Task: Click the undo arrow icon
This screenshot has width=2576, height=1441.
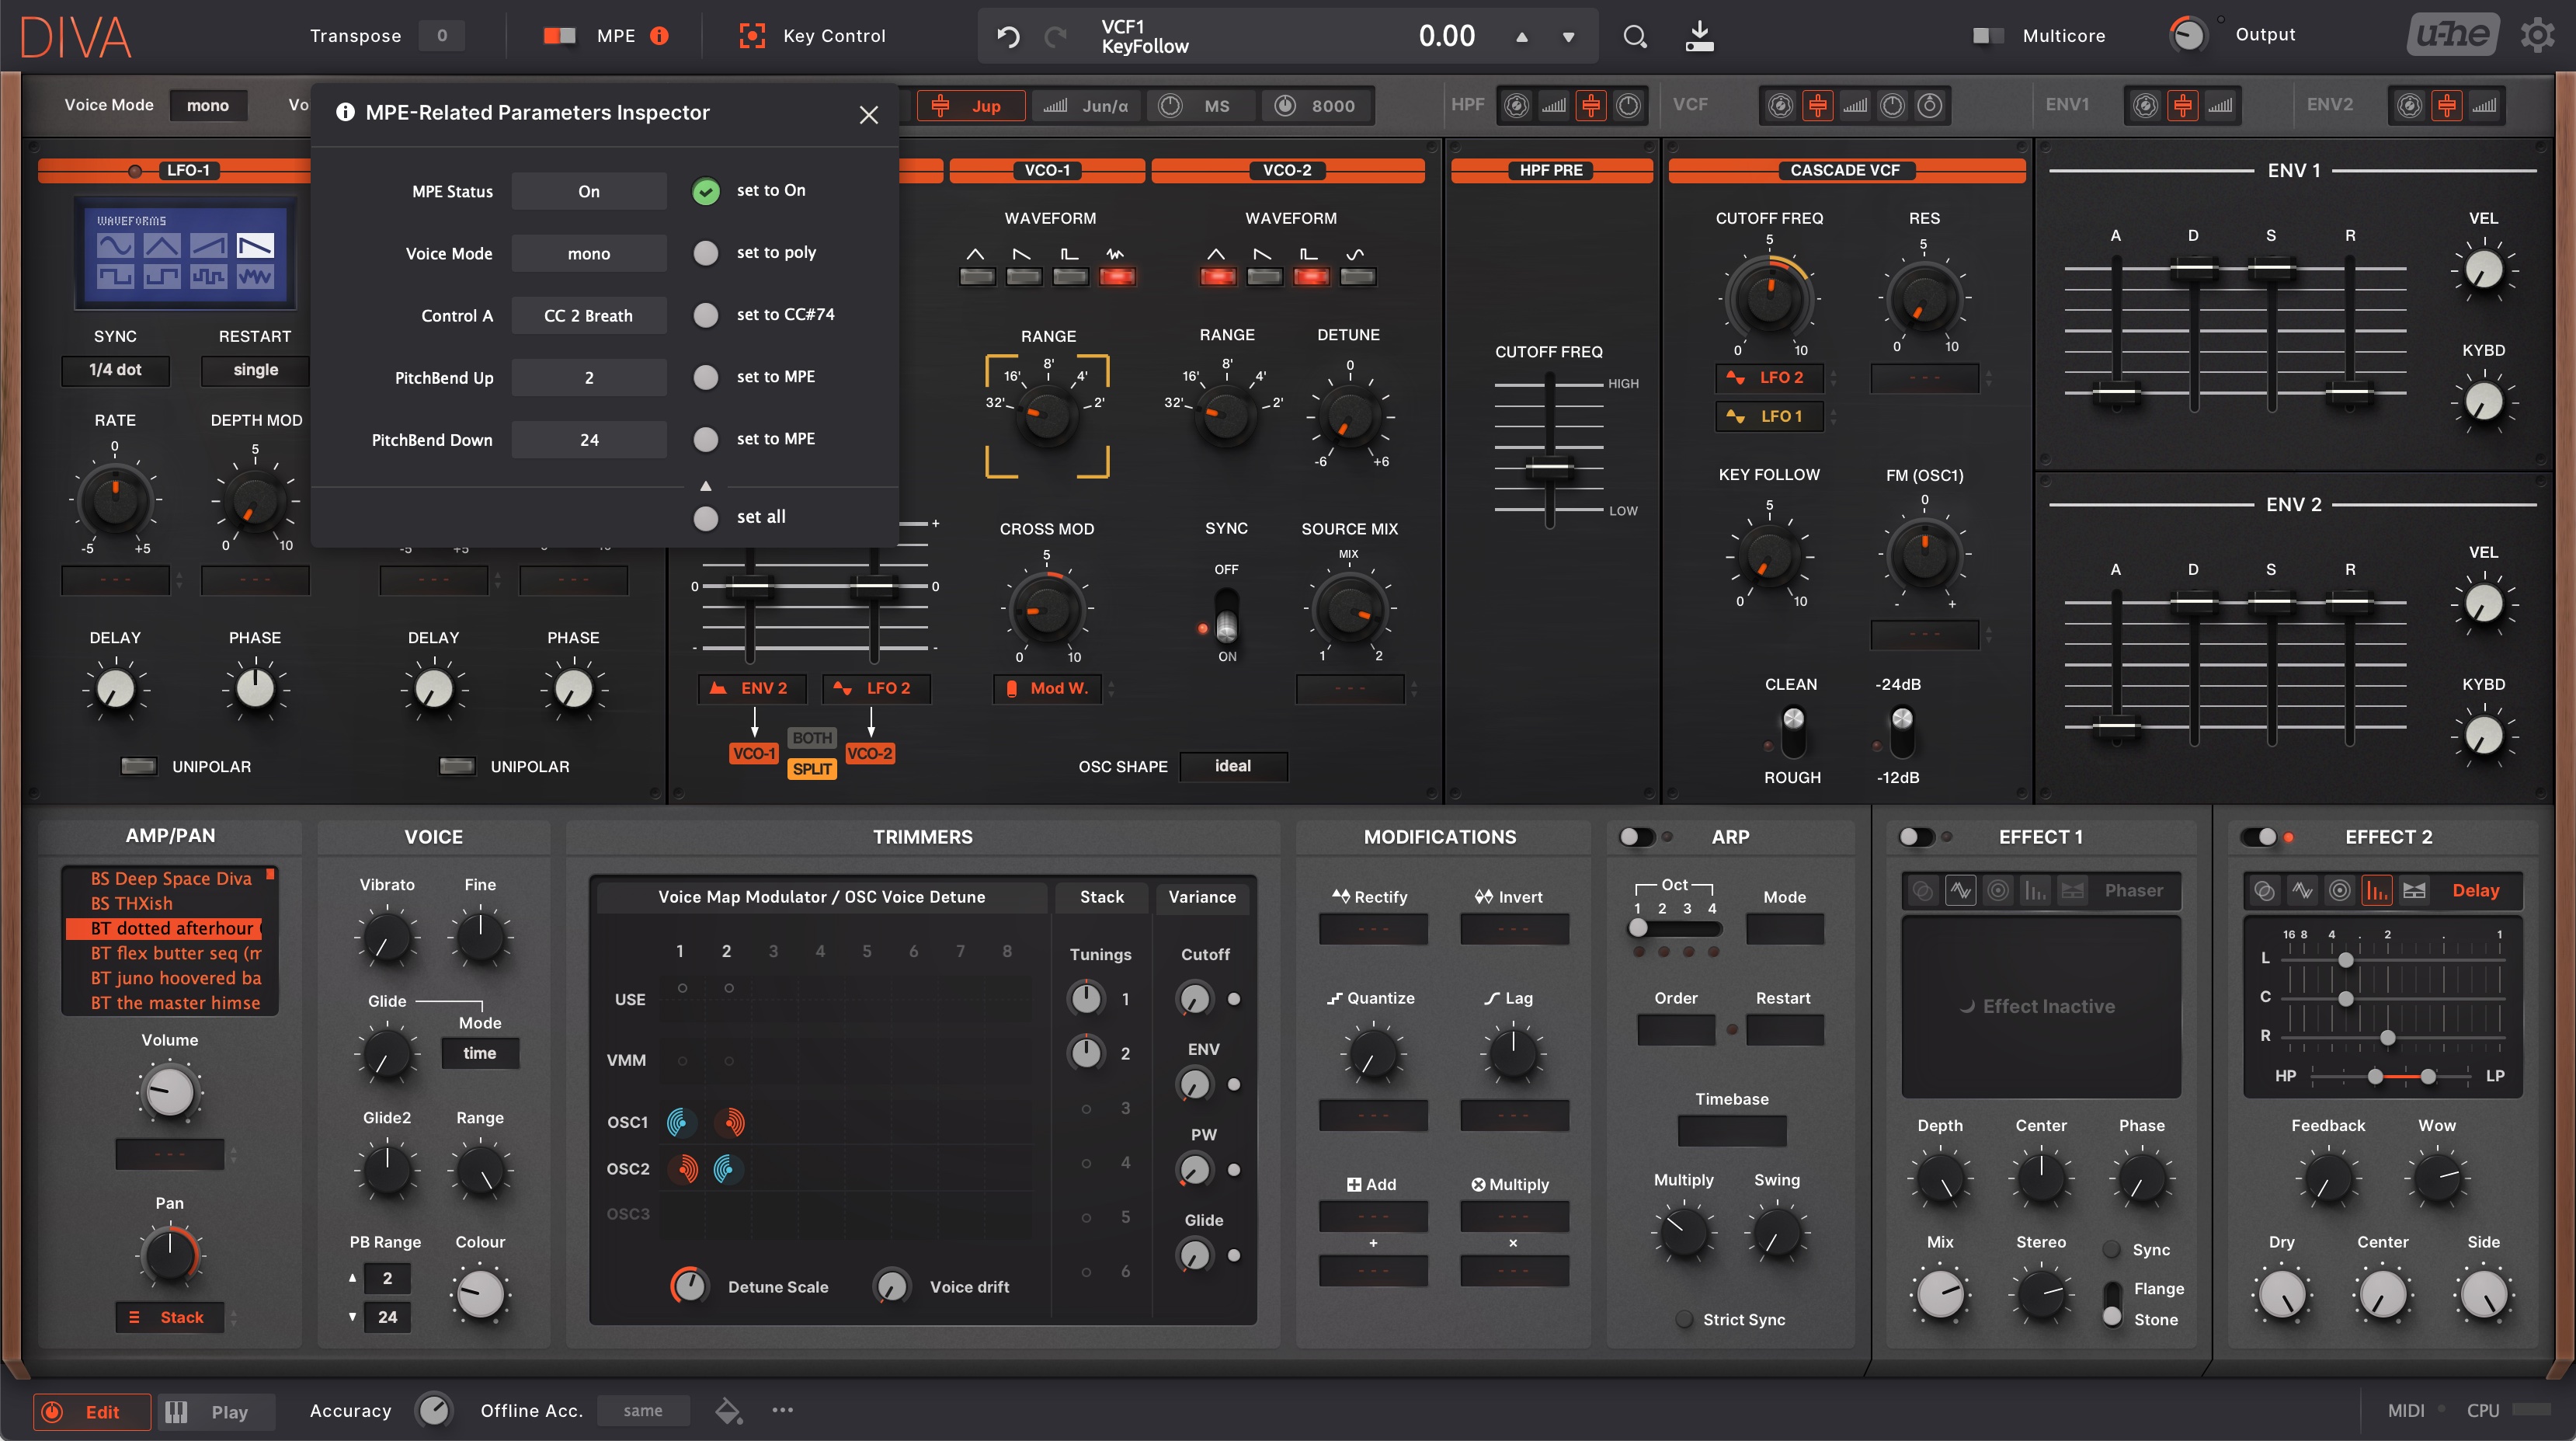Action: click(x=1008, y=37)
